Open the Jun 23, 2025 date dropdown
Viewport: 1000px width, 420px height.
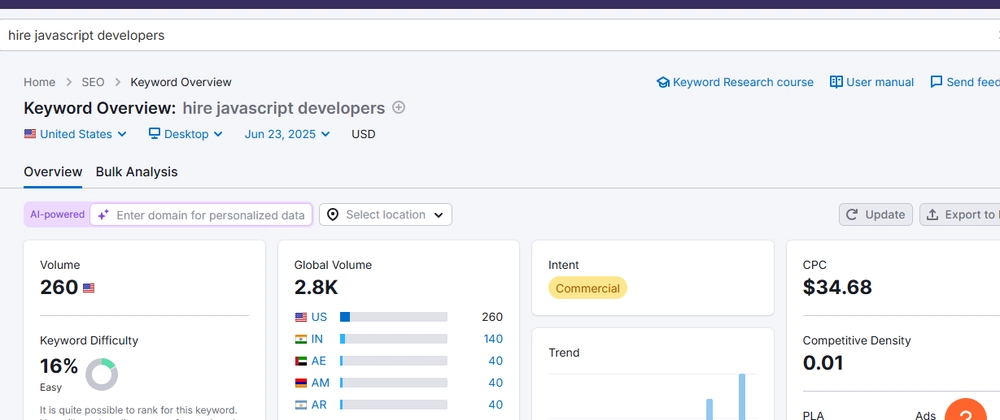(x=287, y=134)
